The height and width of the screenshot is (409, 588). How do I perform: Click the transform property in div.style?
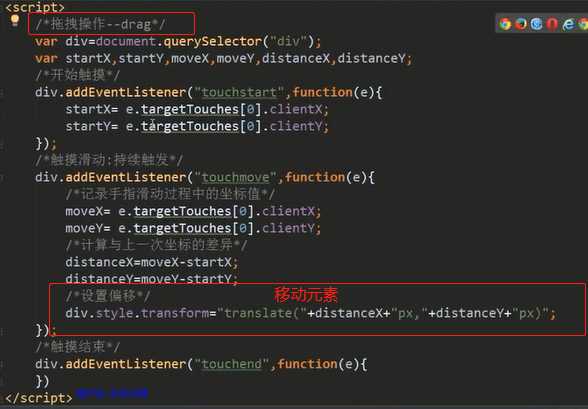[x=175, y=313]
